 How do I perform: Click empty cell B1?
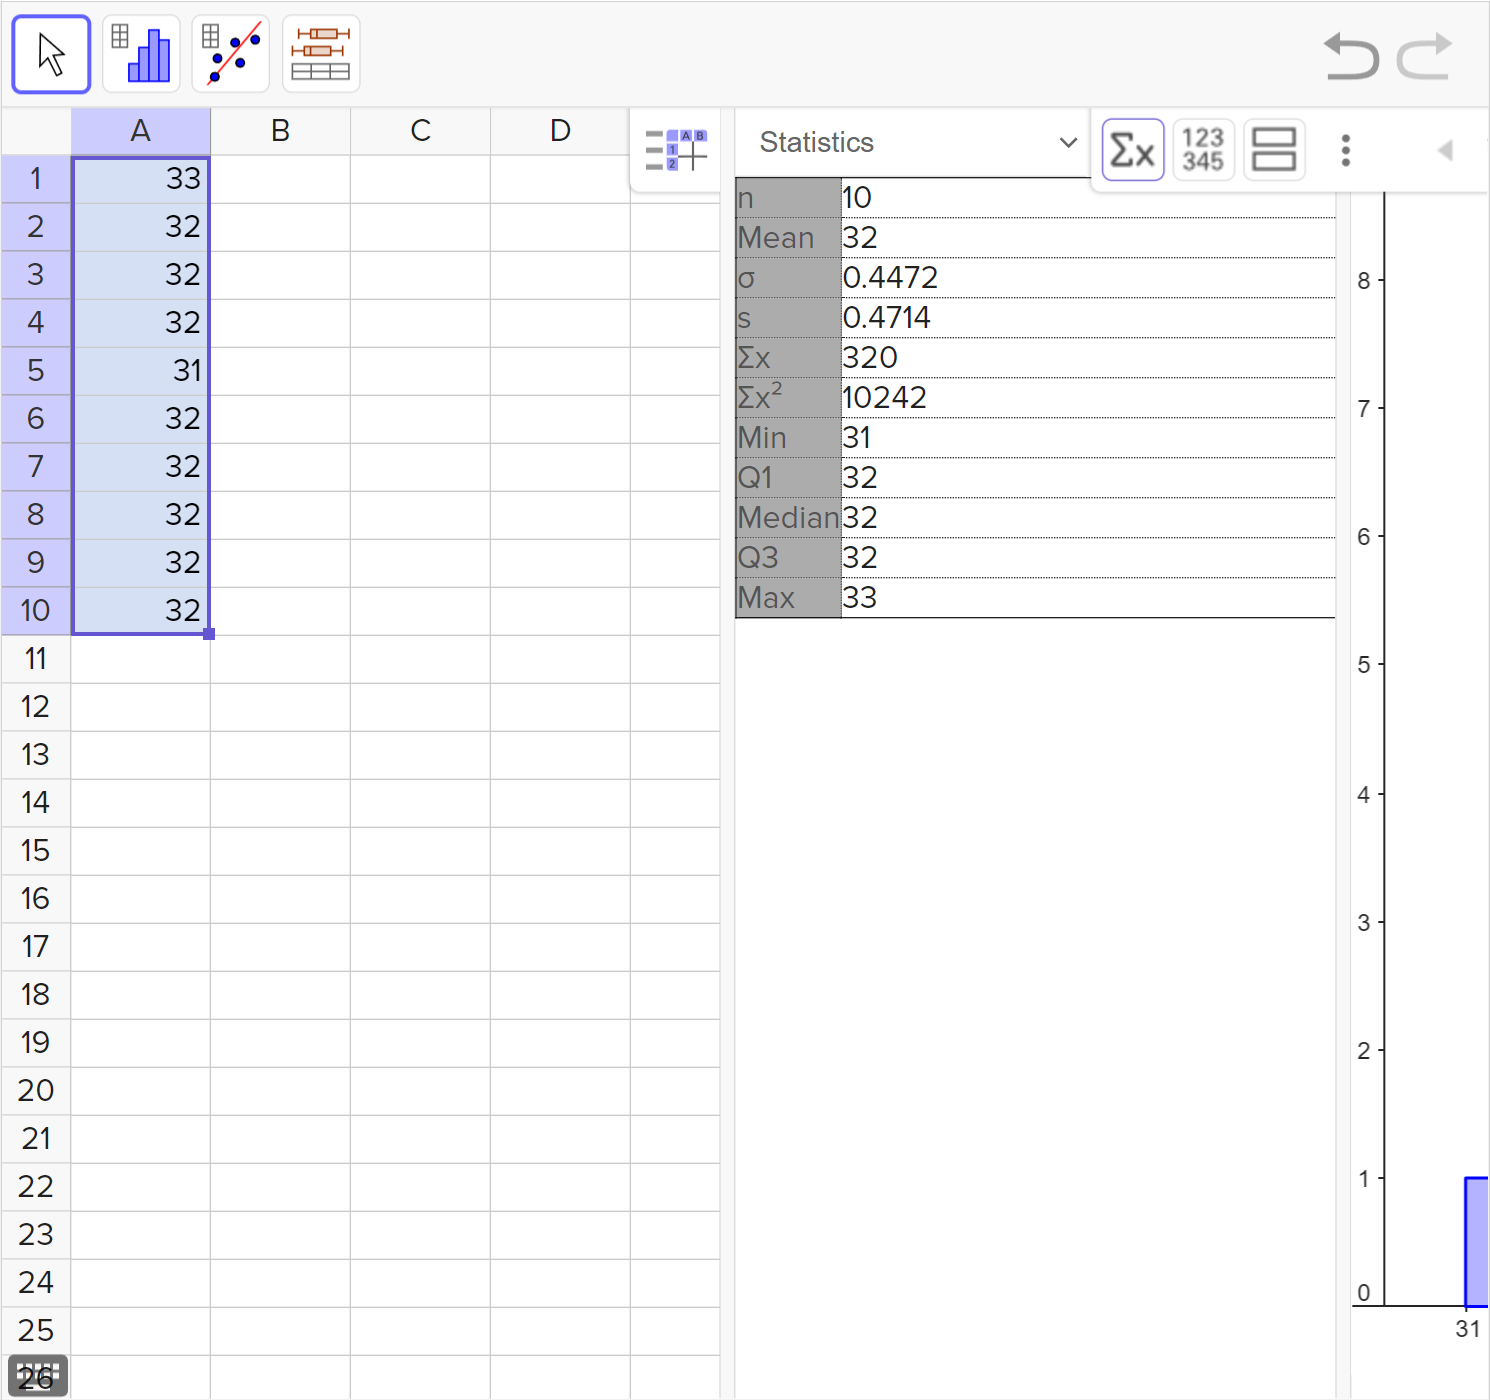tap(280, 179)
